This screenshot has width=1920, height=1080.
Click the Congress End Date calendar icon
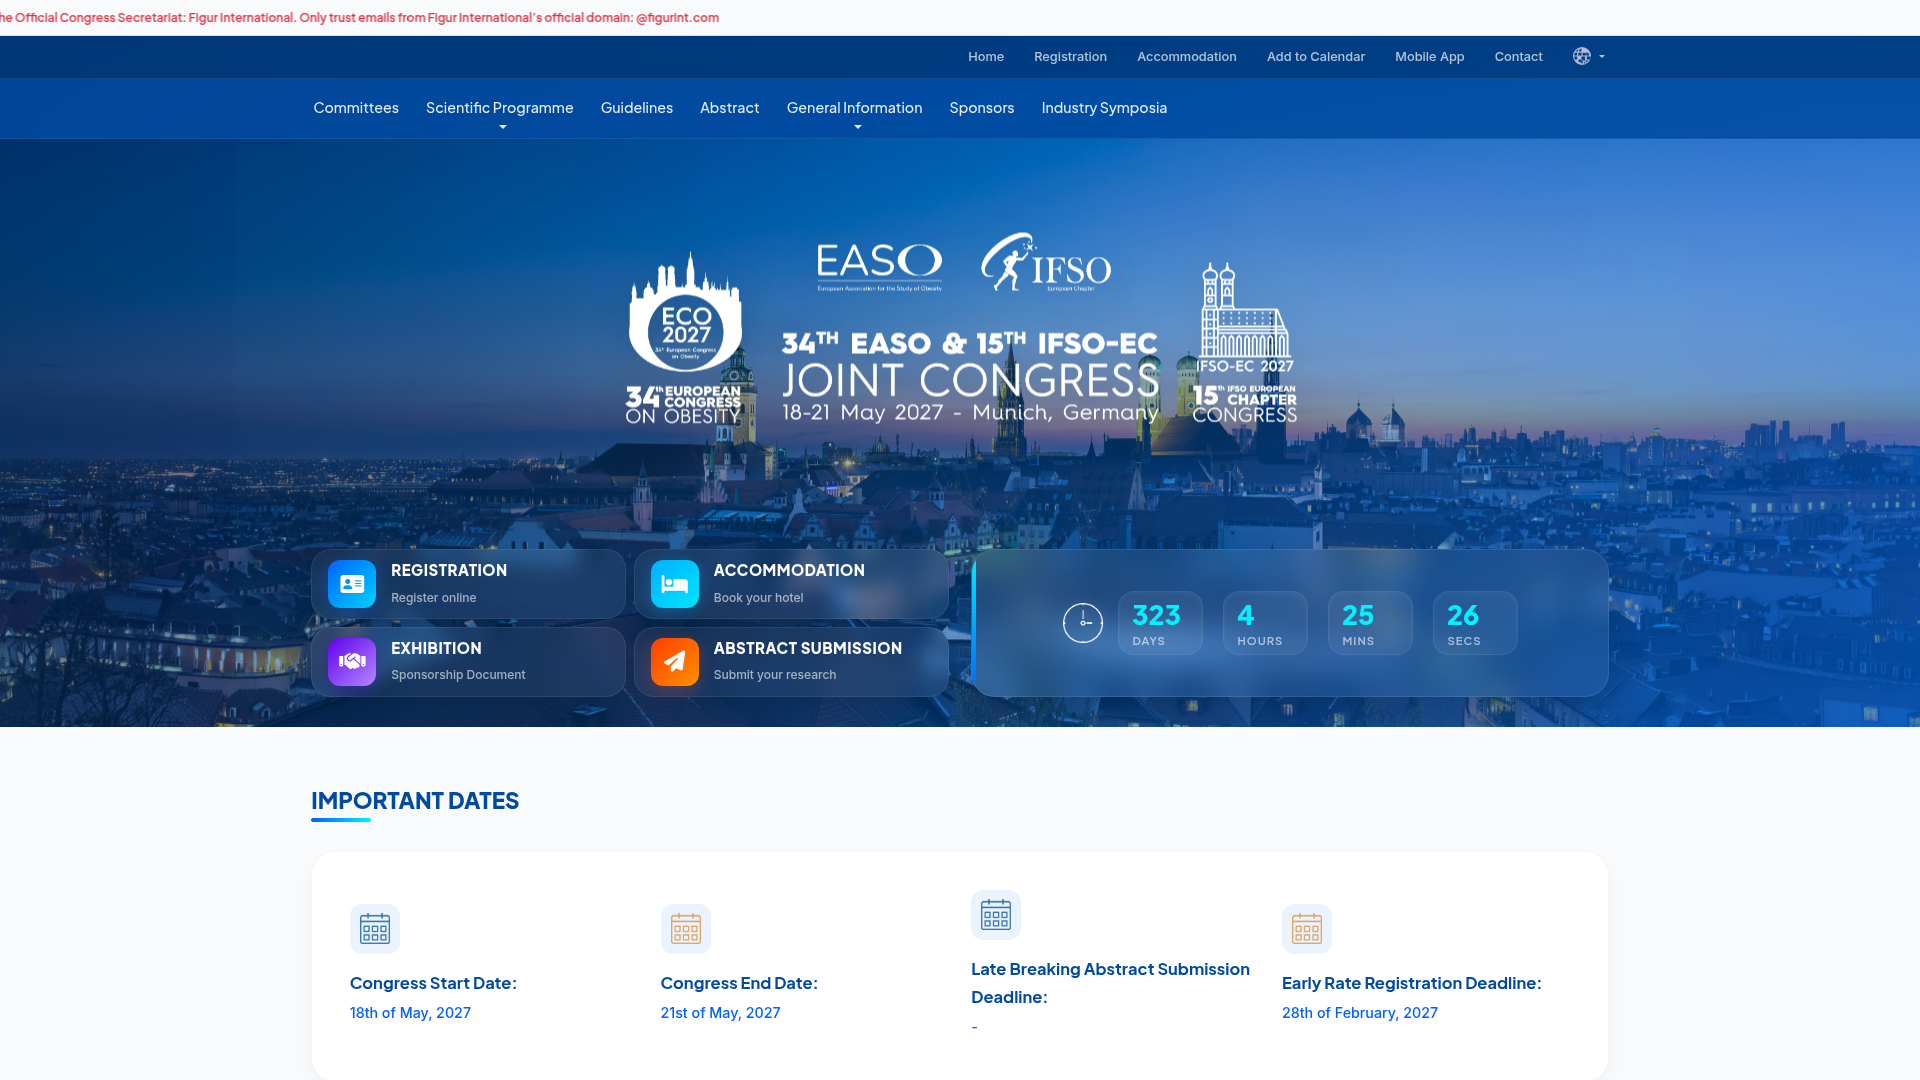(686, 929)
